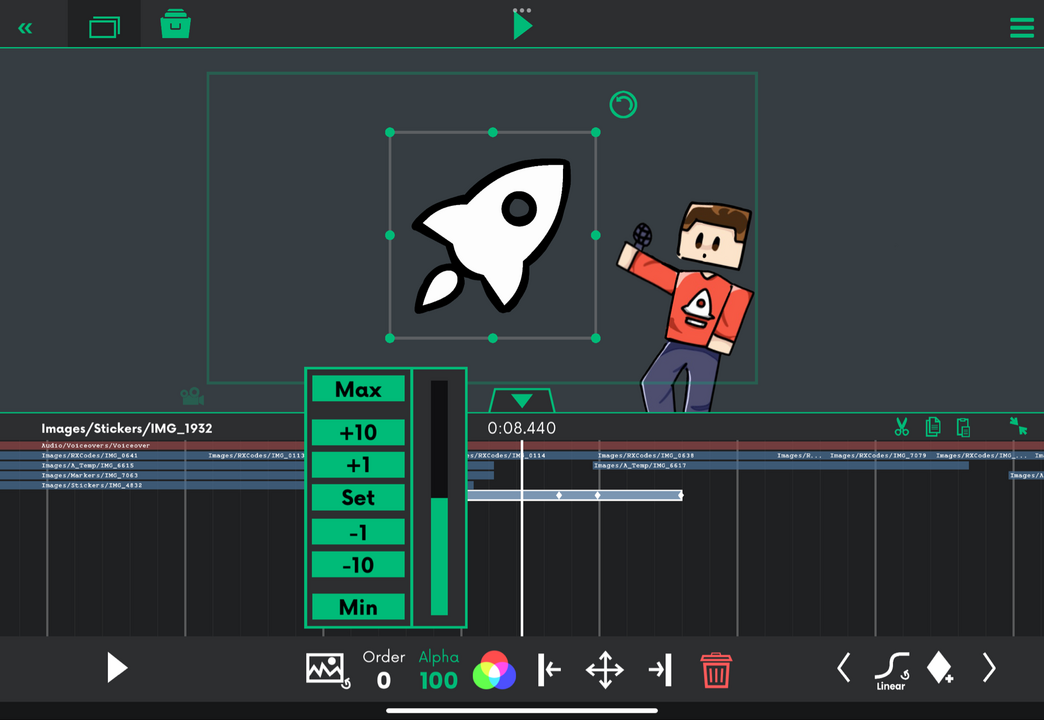This screenshot has width=1044, height=720.
Task: Shrink timeline with inward arrows icon
Action: click(x=1018, y=426)
